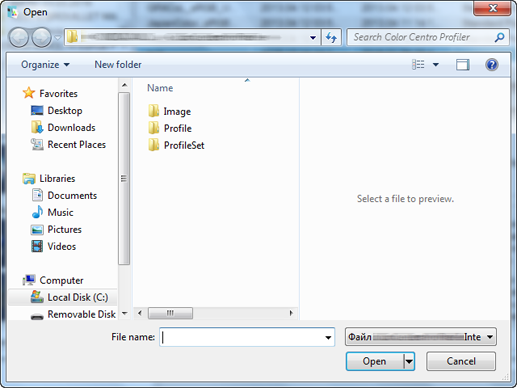Viewport: 517px width, 388px height.
Task: Open Desktop in Favorites
Action: click(65, 111)
